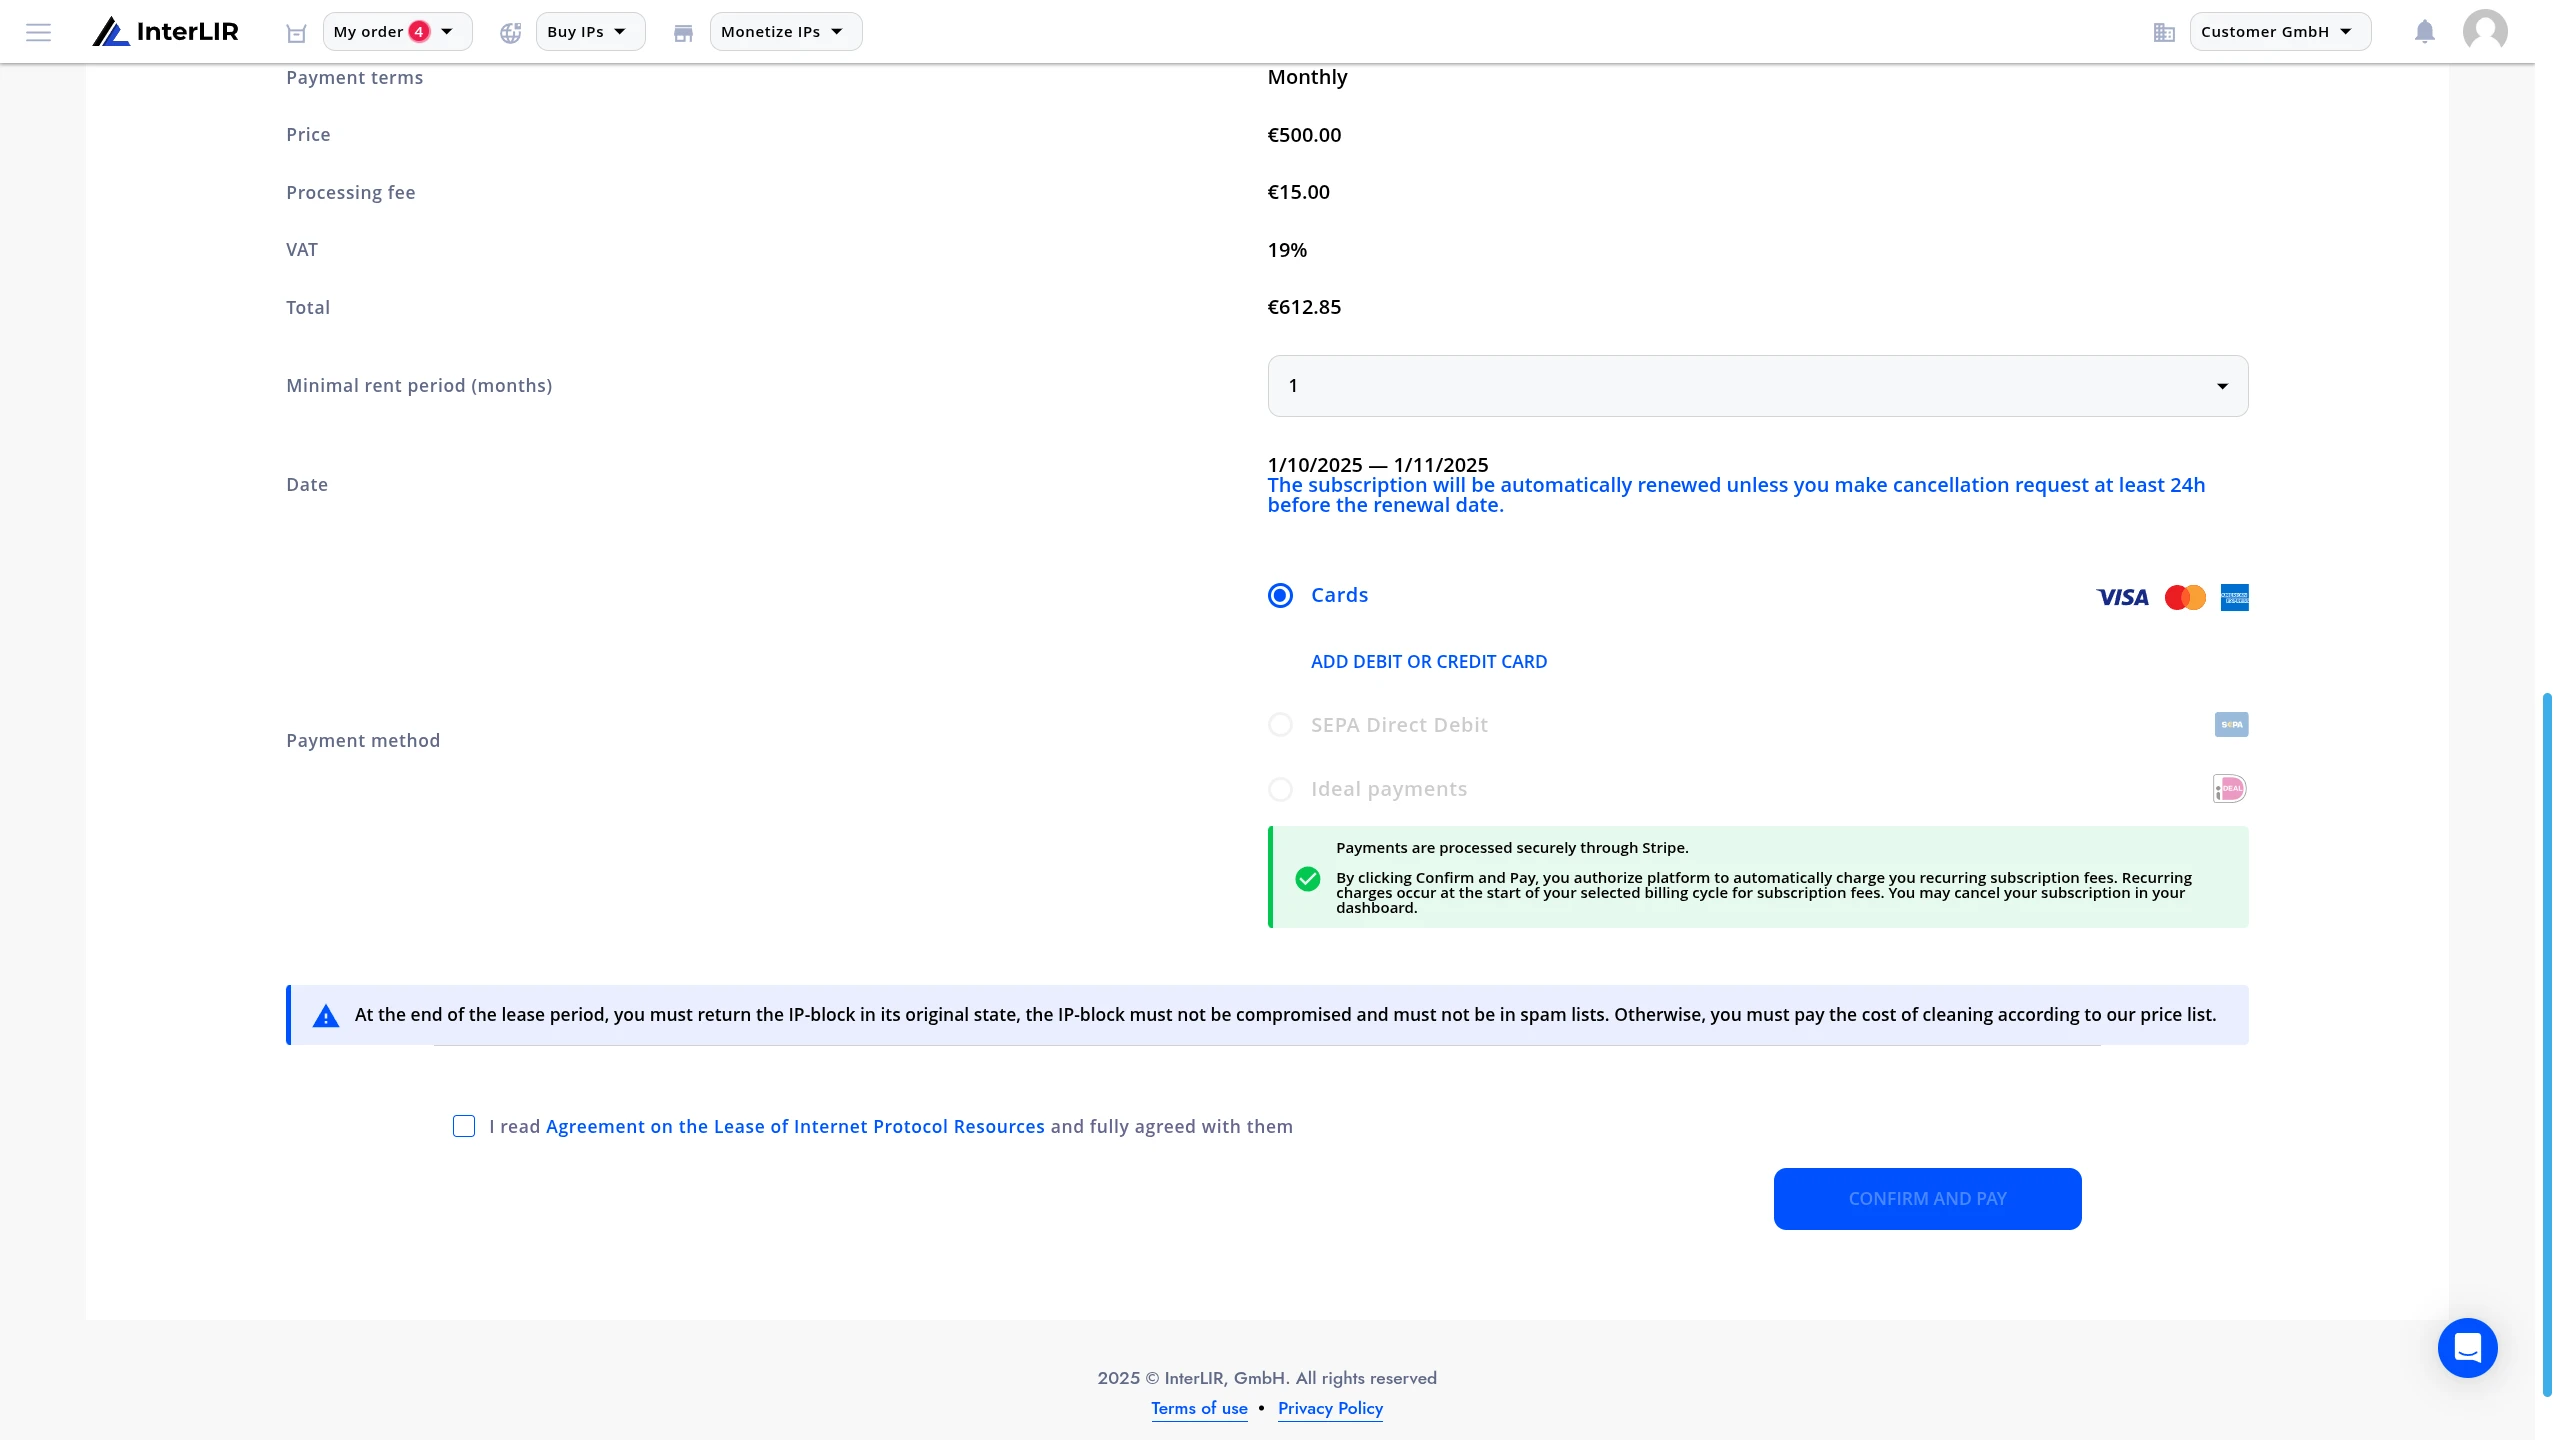The width and height of the screenshot is (2560, 1440).
Task: Open the Lease Agreement link
Action: (x=795, y=1126)
